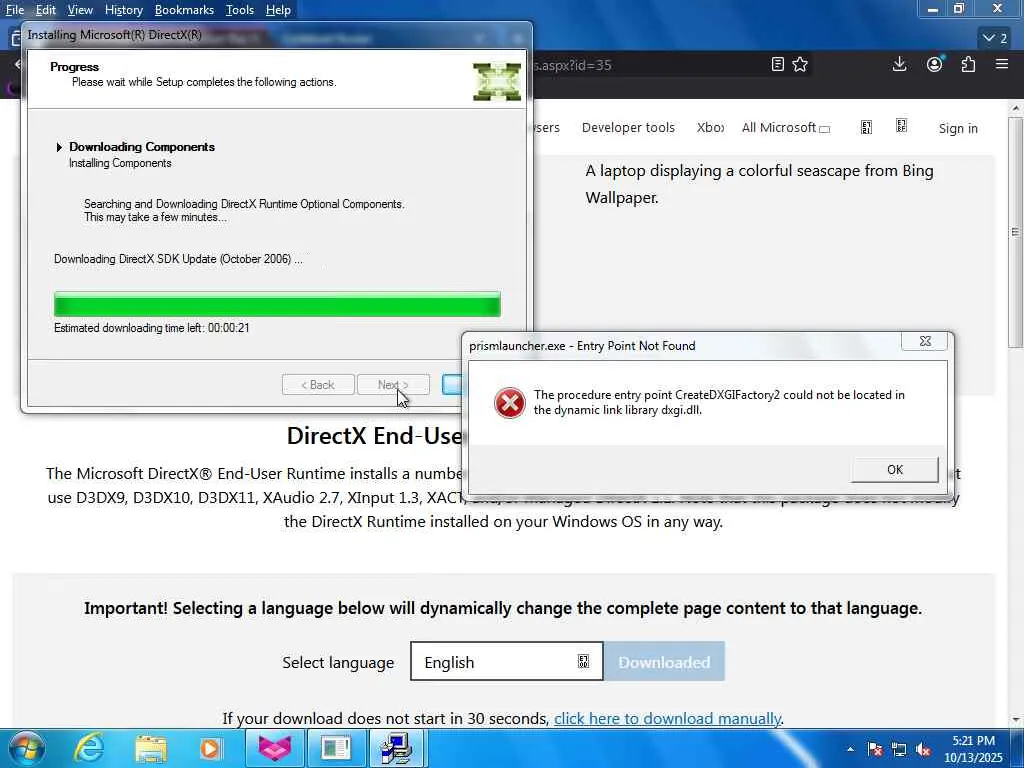The width and height of the screenshot is (1024, 768).
Task: Open the Tools menu
Action: [240, 10]
